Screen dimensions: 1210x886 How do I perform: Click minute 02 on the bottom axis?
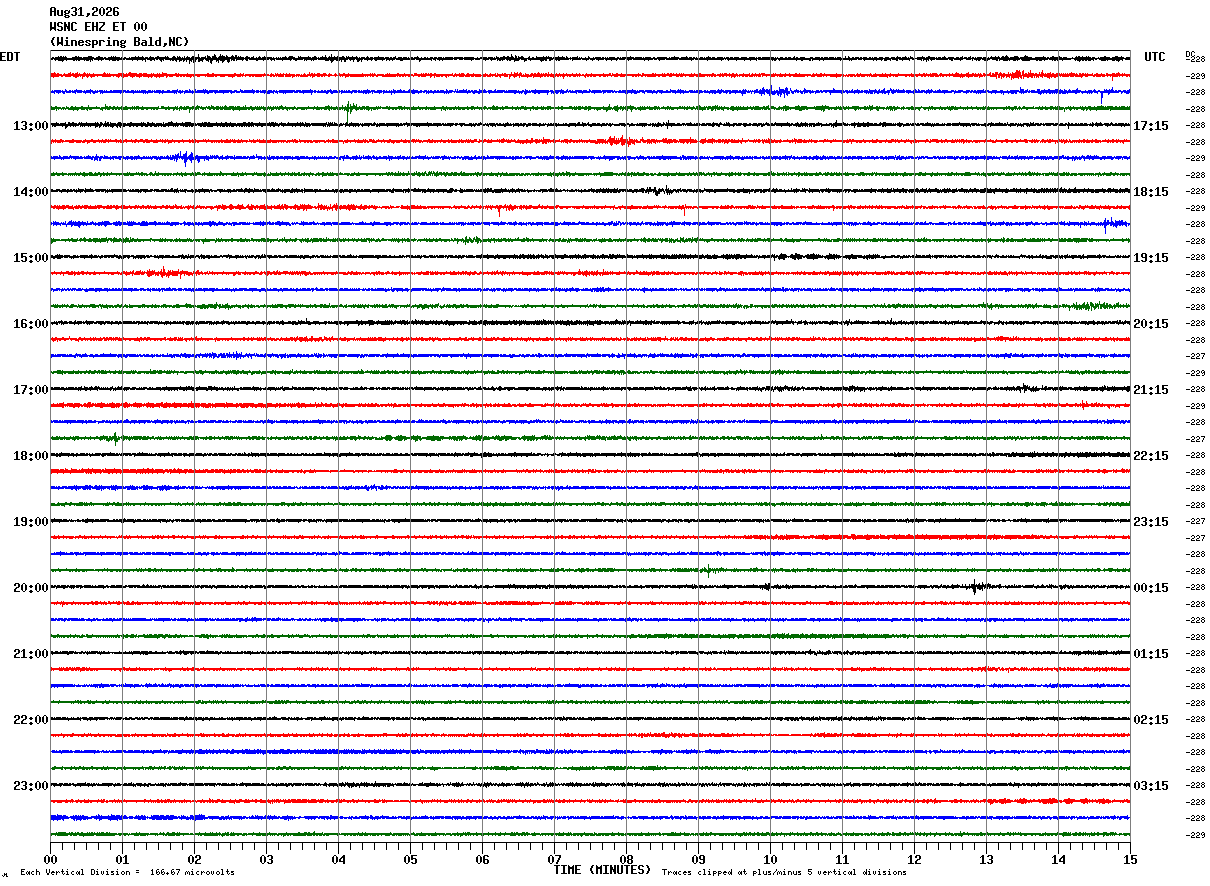pos(194,859)
